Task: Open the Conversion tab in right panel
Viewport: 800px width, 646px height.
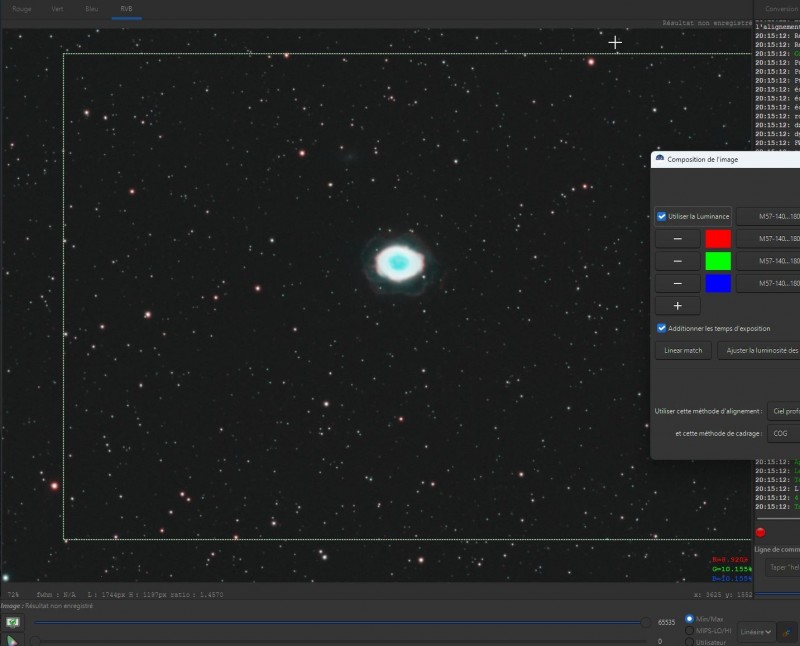Action: tap(781, 9)
